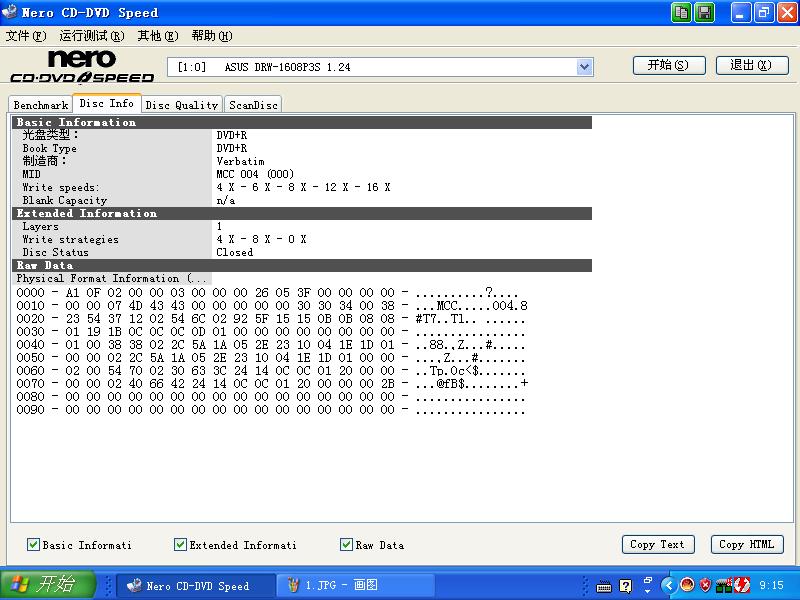Open the on-screen keyboard tray icon

[x=604, y=585]
